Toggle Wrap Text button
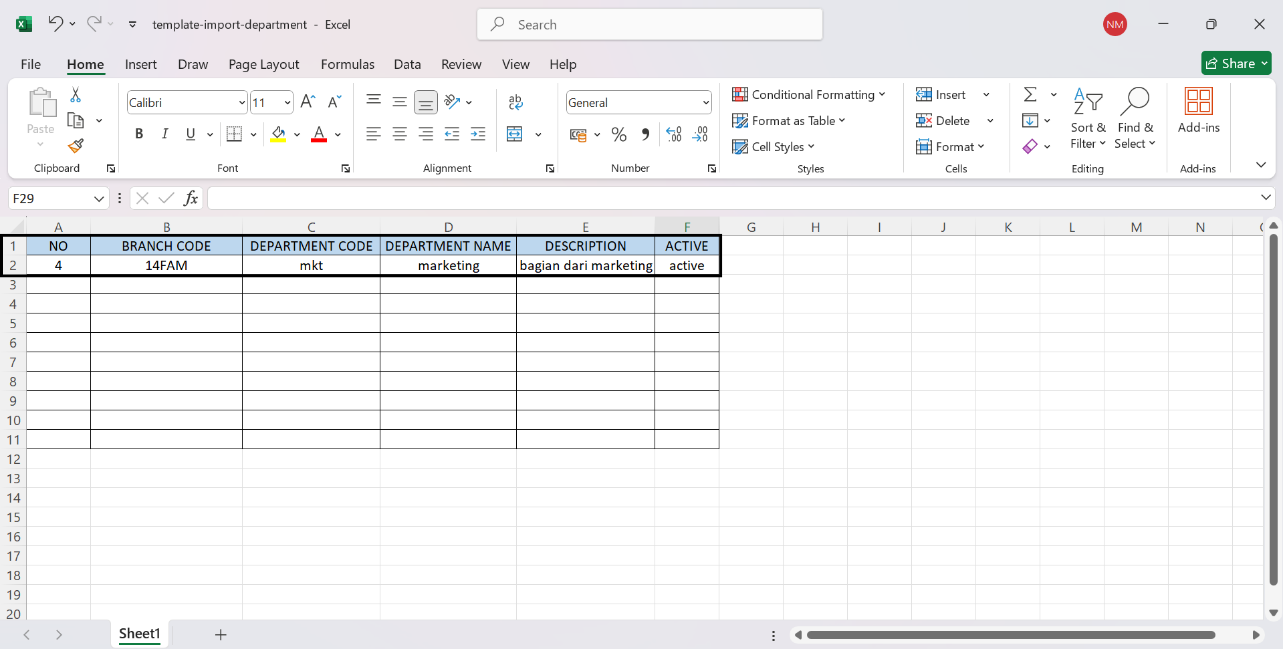Image resolution: width=1283 pixels, height=649 pixels. [516, 102]
